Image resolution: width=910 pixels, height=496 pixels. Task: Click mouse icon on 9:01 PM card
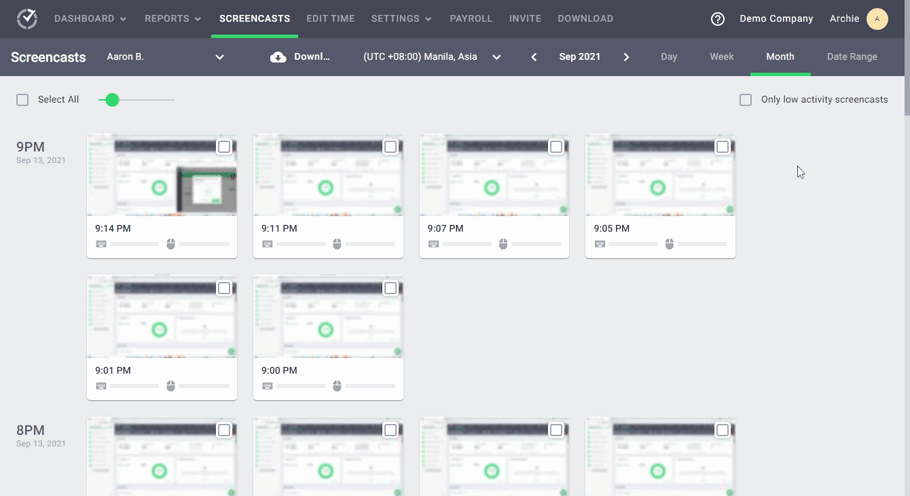[171, 386]
